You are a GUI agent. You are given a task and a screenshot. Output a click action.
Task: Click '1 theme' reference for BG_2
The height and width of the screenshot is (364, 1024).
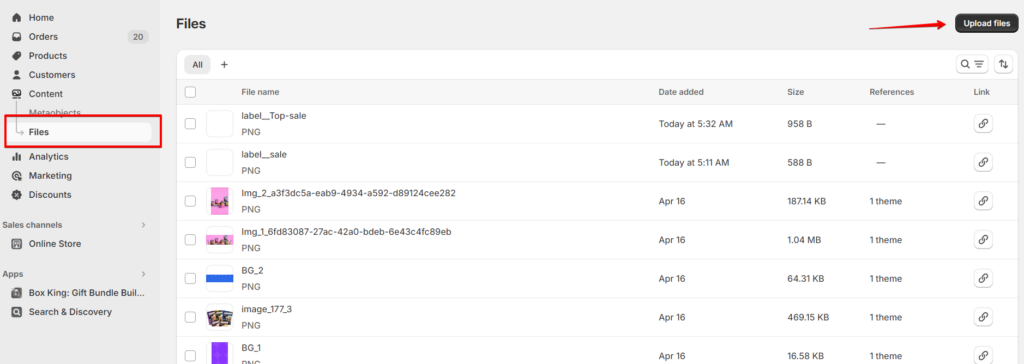886,278
